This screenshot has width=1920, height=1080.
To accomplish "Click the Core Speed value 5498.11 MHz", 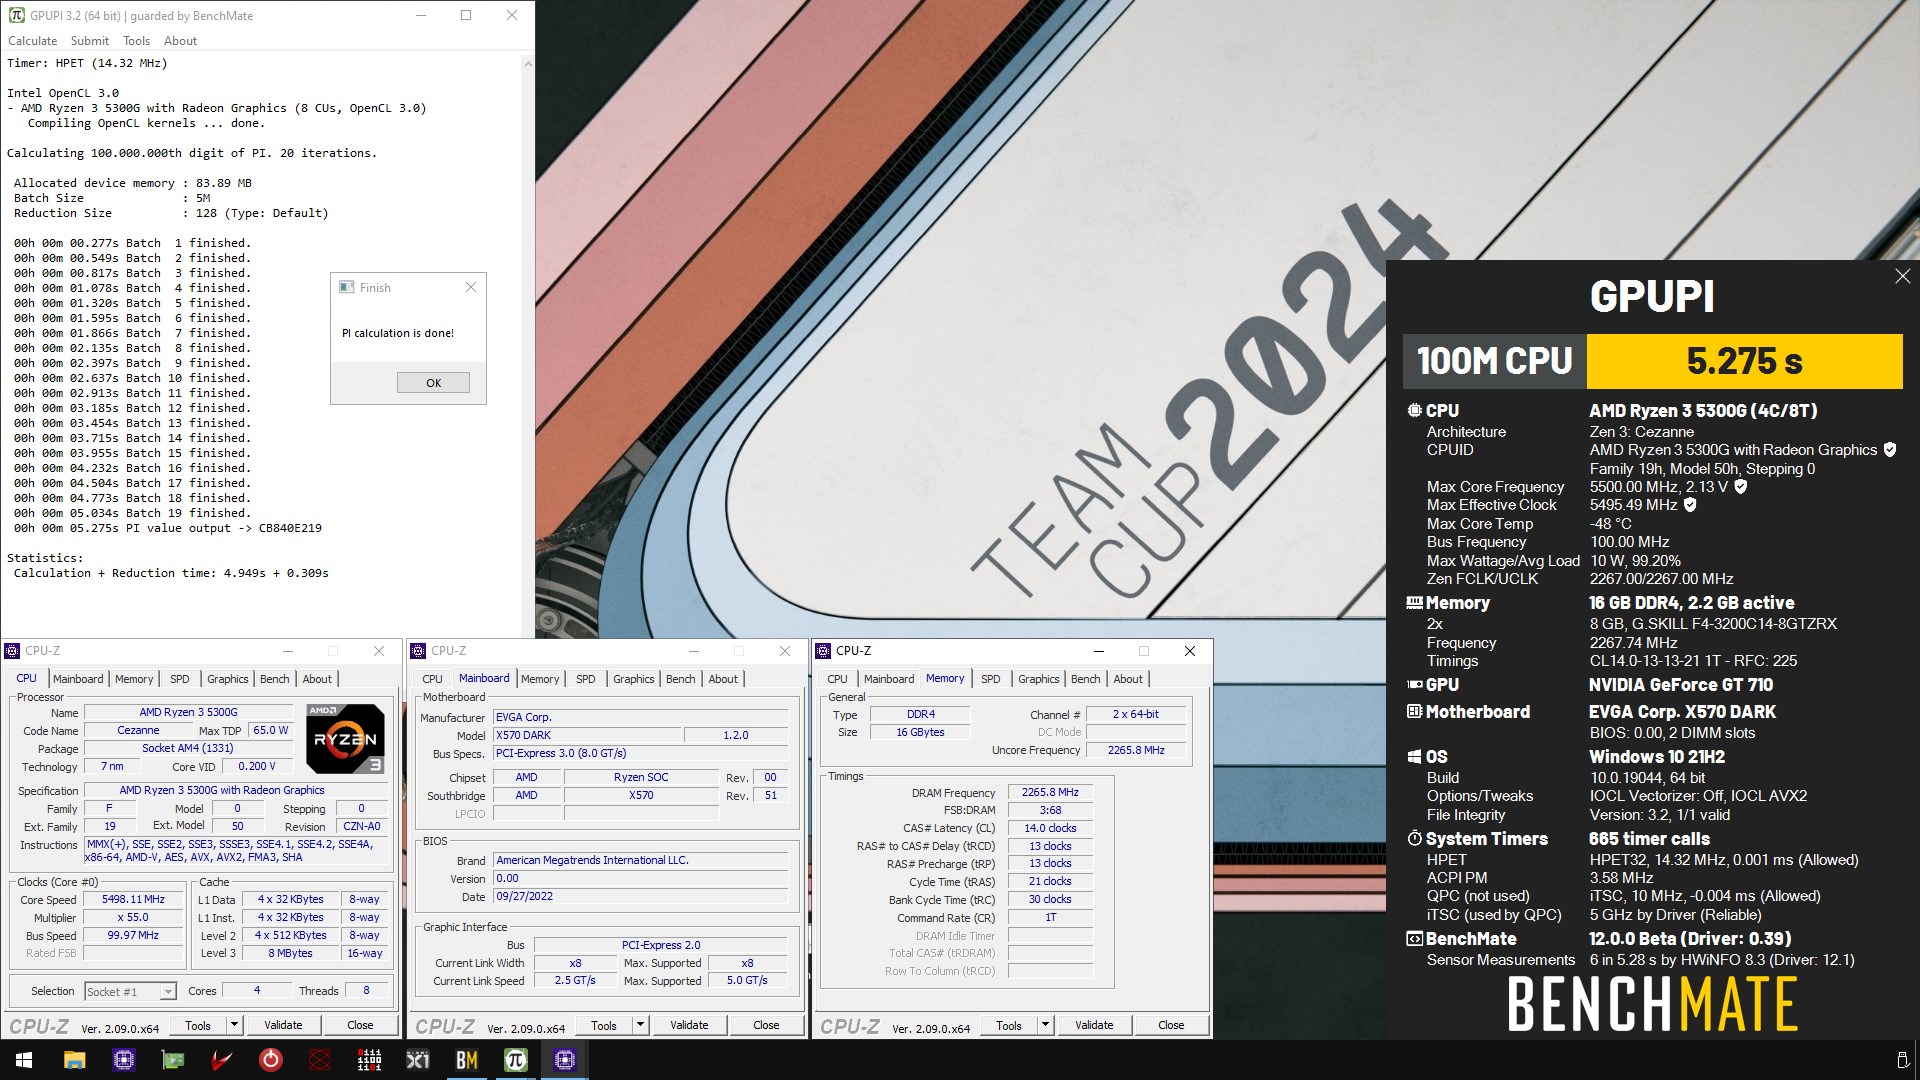I will [x=133, y=899].
